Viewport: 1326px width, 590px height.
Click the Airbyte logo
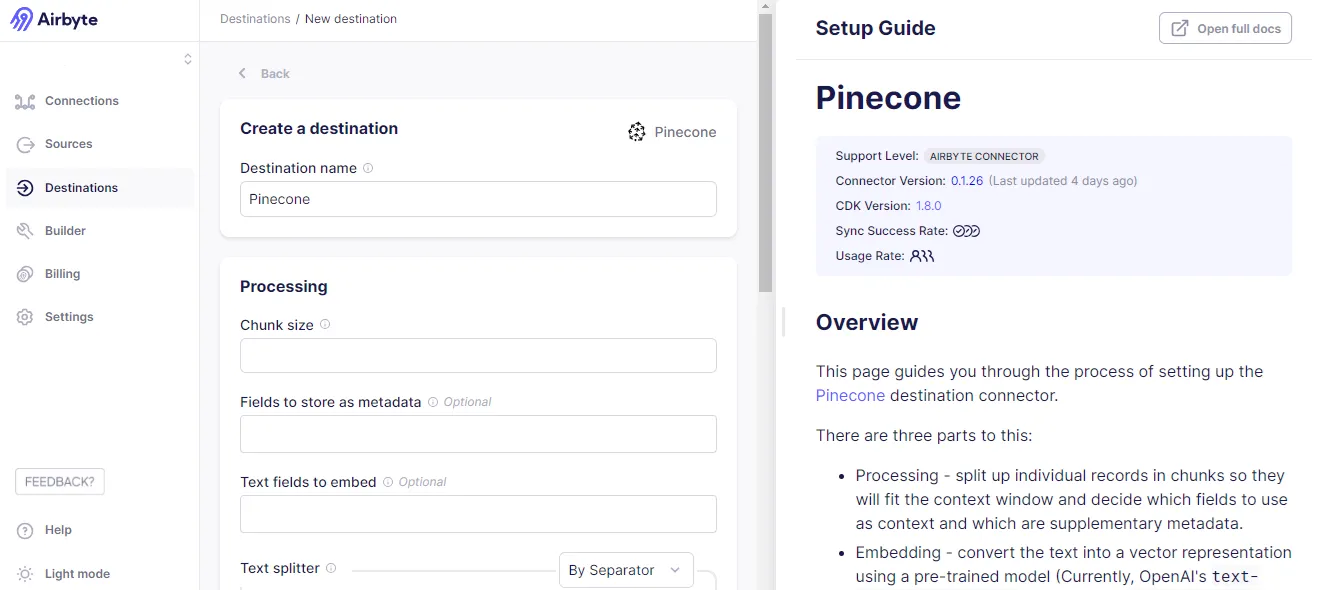[x=54, y=20]
